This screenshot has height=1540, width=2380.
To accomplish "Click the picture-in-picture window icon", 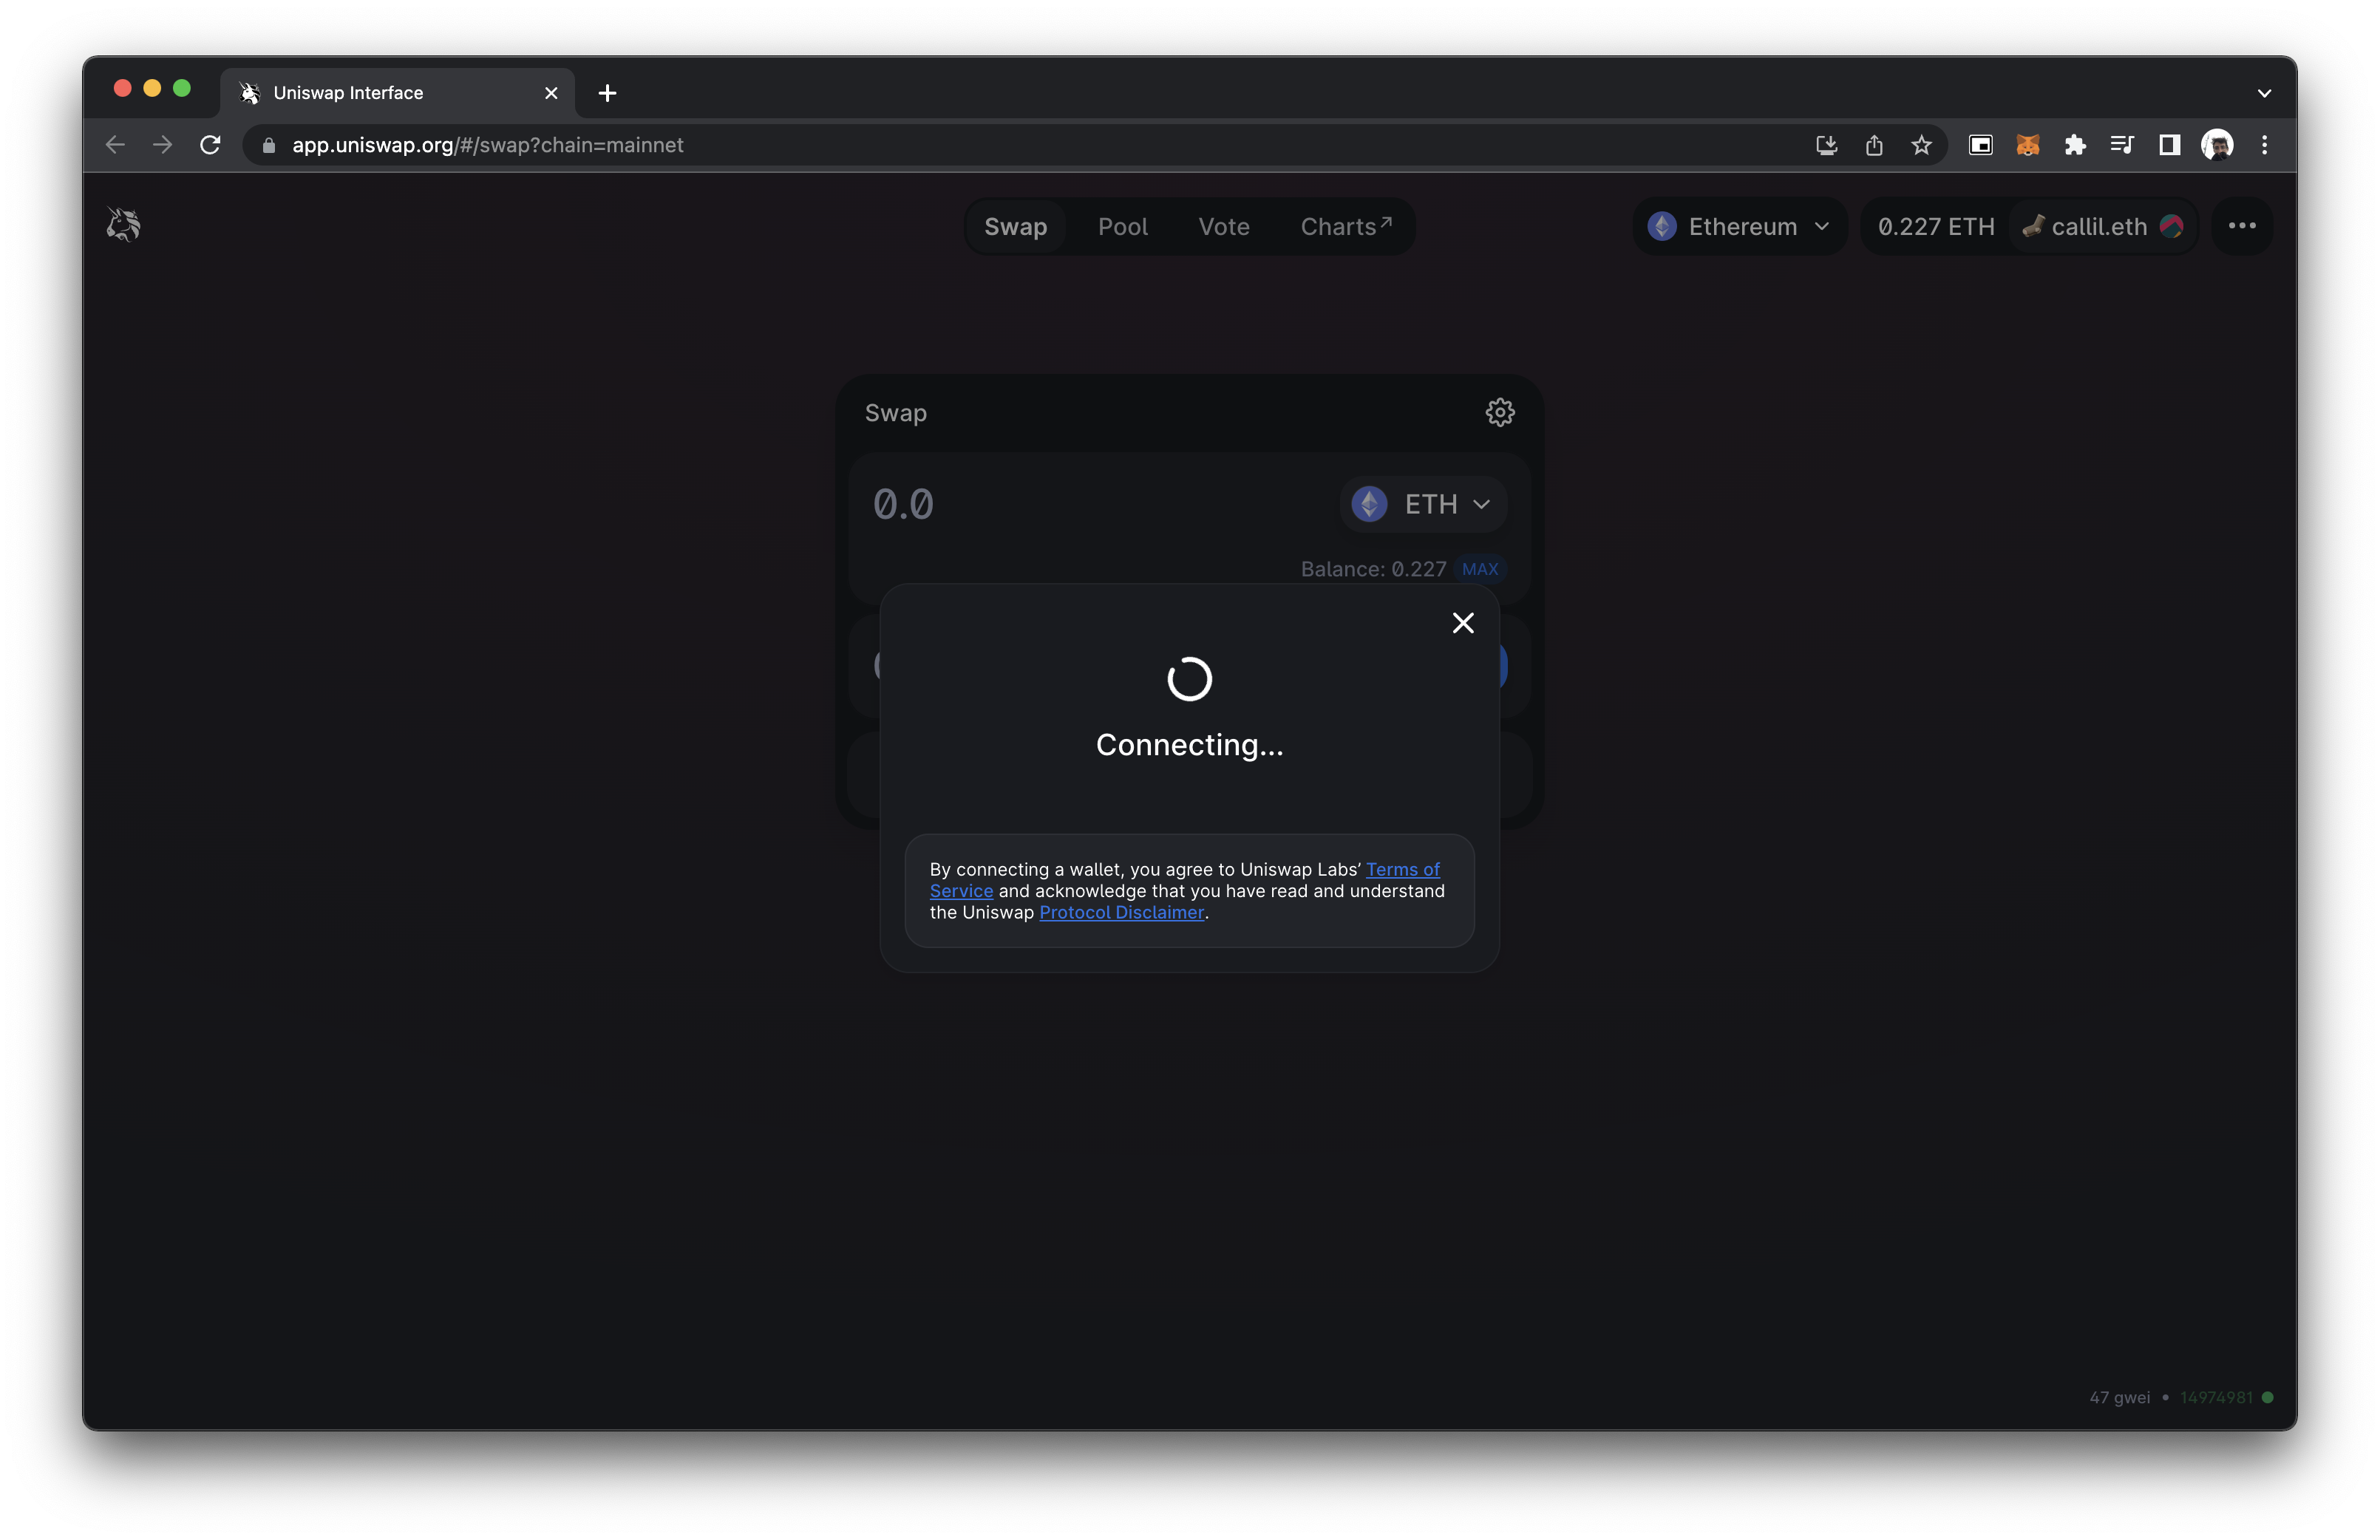I will (1980, 145).
